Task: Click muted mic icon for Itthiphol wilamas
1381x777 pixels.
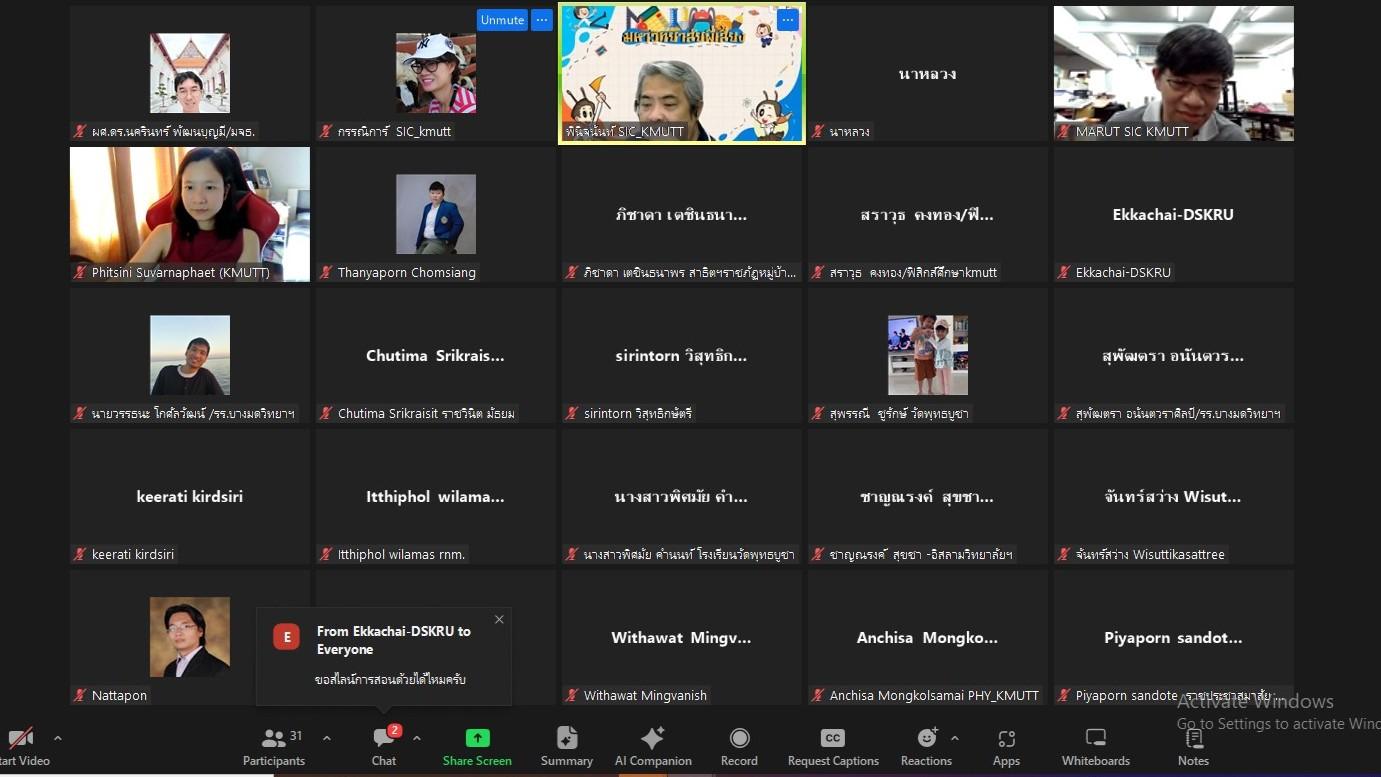Action: click(x=327, y=554)
